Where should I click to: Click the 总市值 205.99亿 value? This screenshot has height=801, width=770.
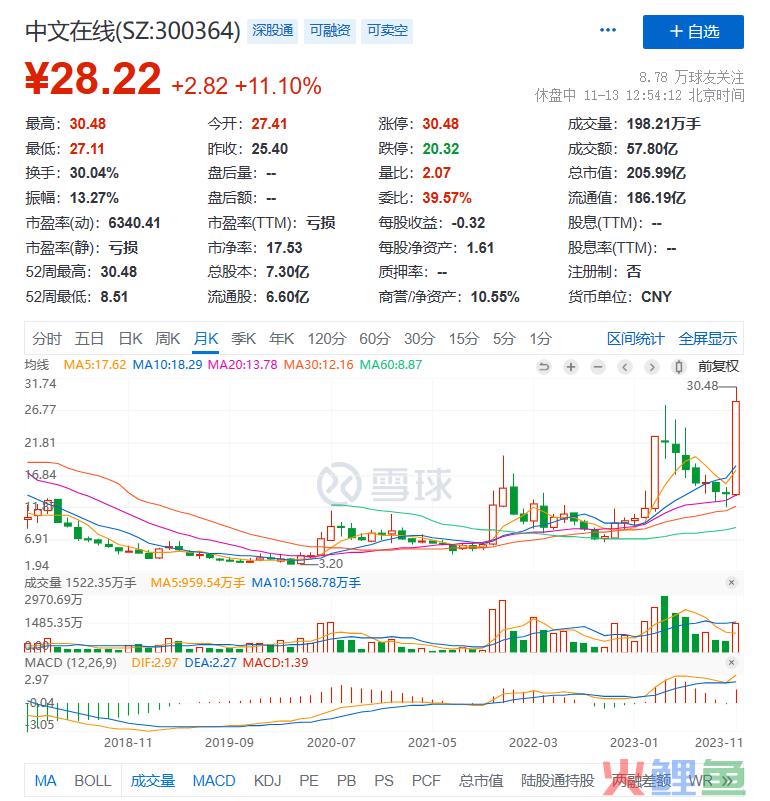tap(656, 173)
